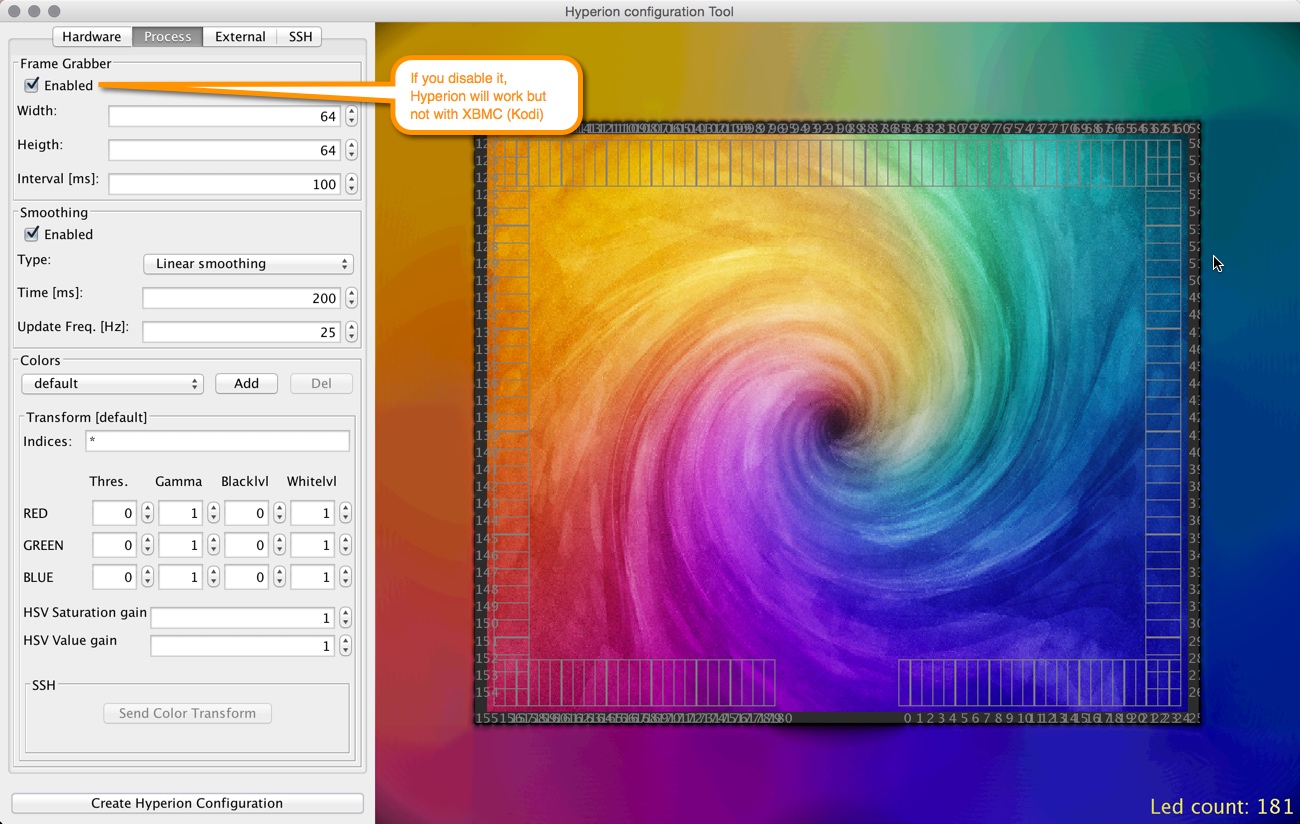Click the GREEN Thres. value field
Screen dimensions: 1300x824
(x=114, y=546)
